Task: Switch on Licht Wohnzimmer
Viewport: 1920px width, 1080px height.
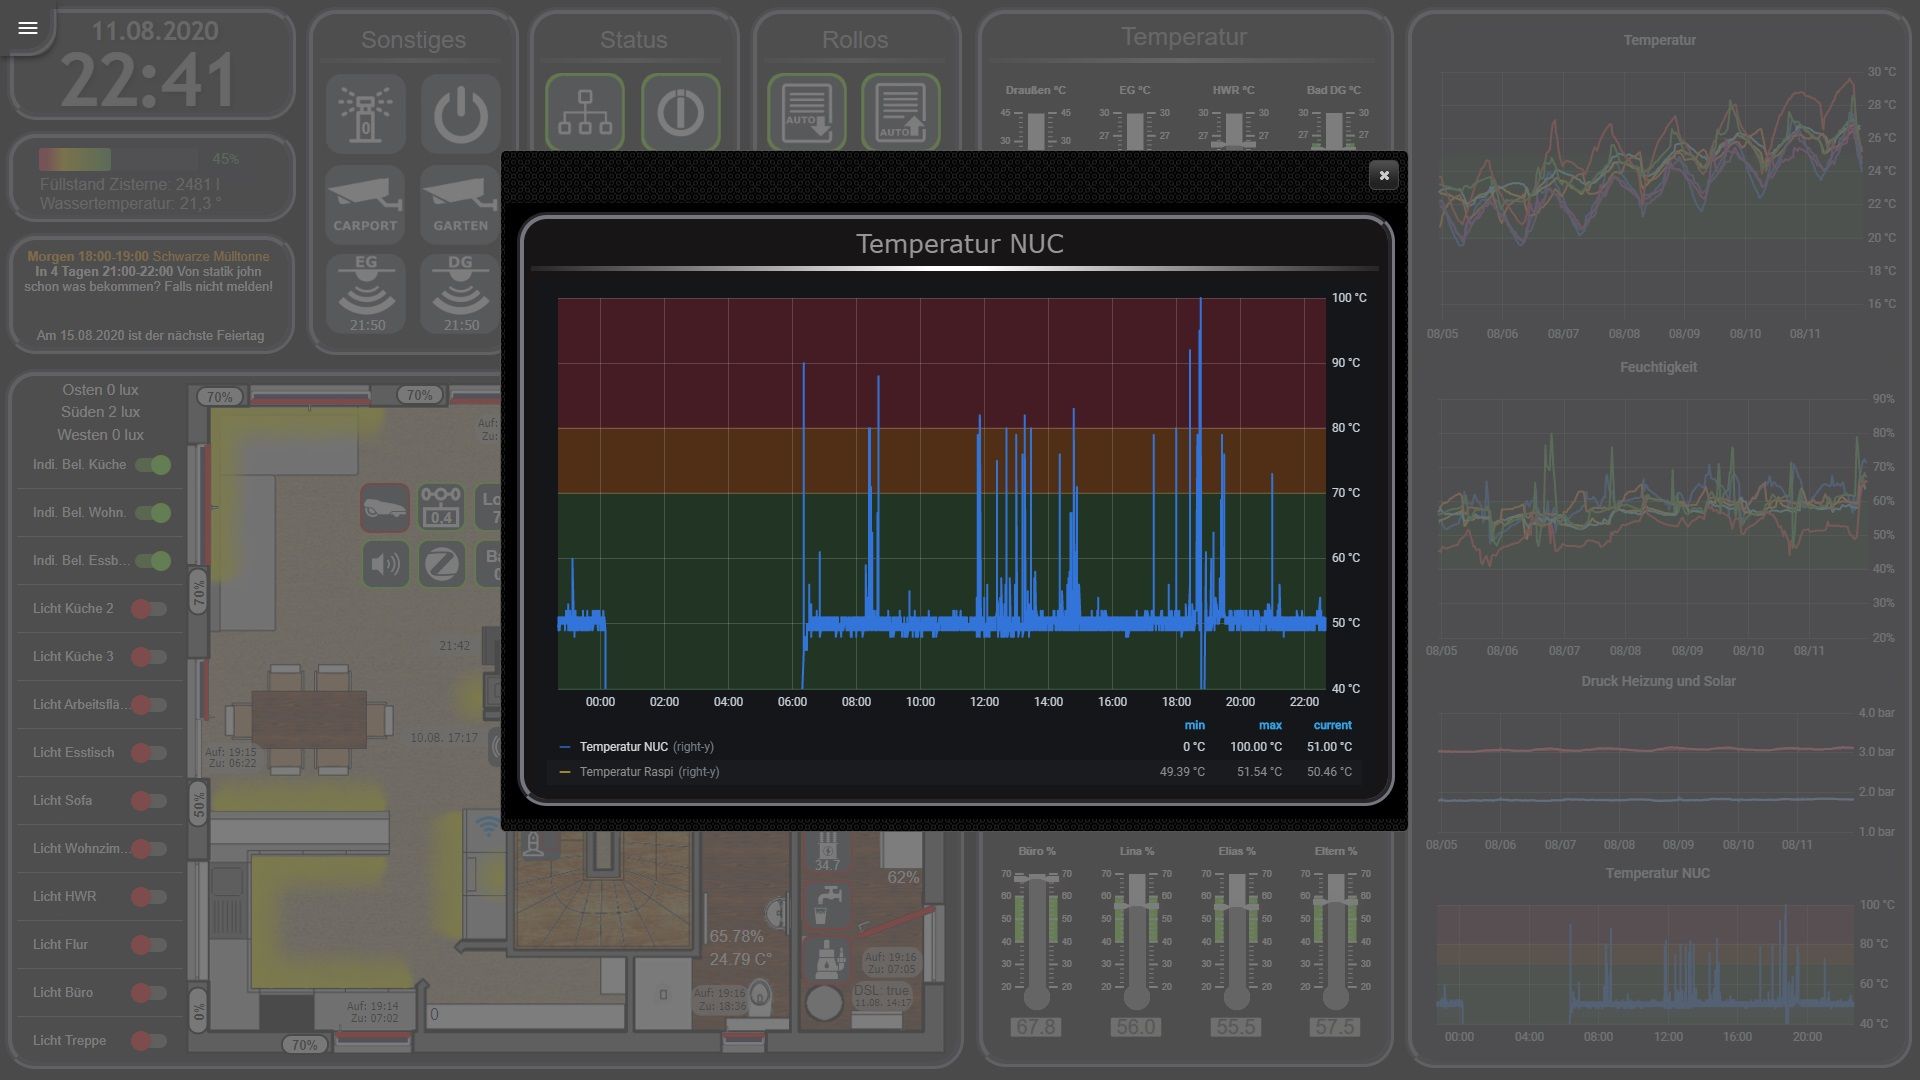Action: [149, 849]
